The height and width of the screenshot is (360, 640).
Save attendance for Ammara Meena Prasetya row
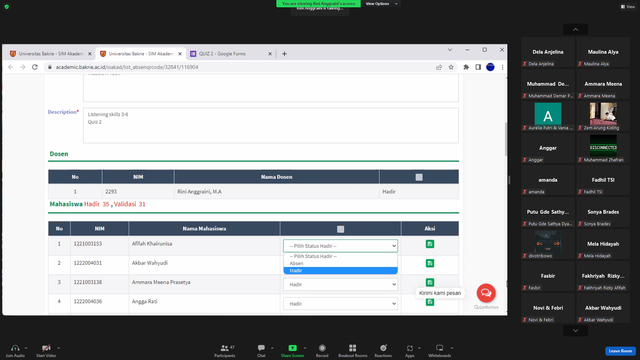[x=430, y=282]
